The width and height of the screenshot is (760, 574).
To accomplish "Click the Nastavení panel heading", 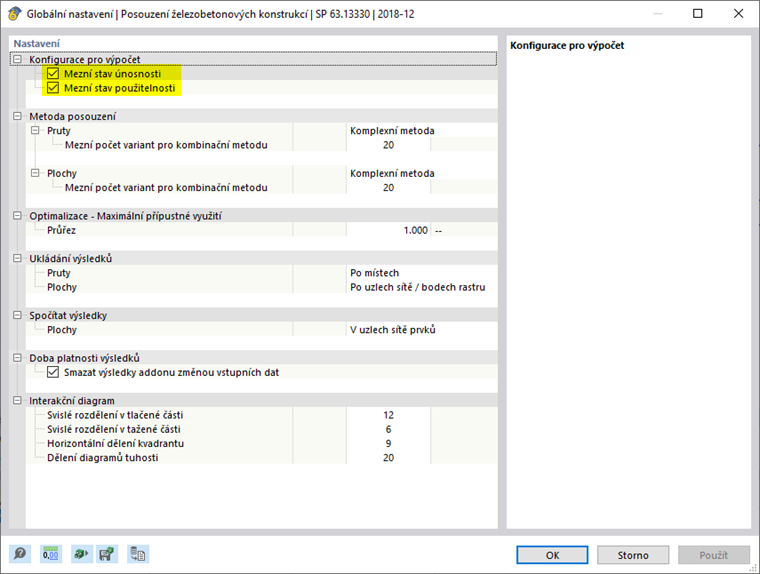I will click(x=36, y=44).
